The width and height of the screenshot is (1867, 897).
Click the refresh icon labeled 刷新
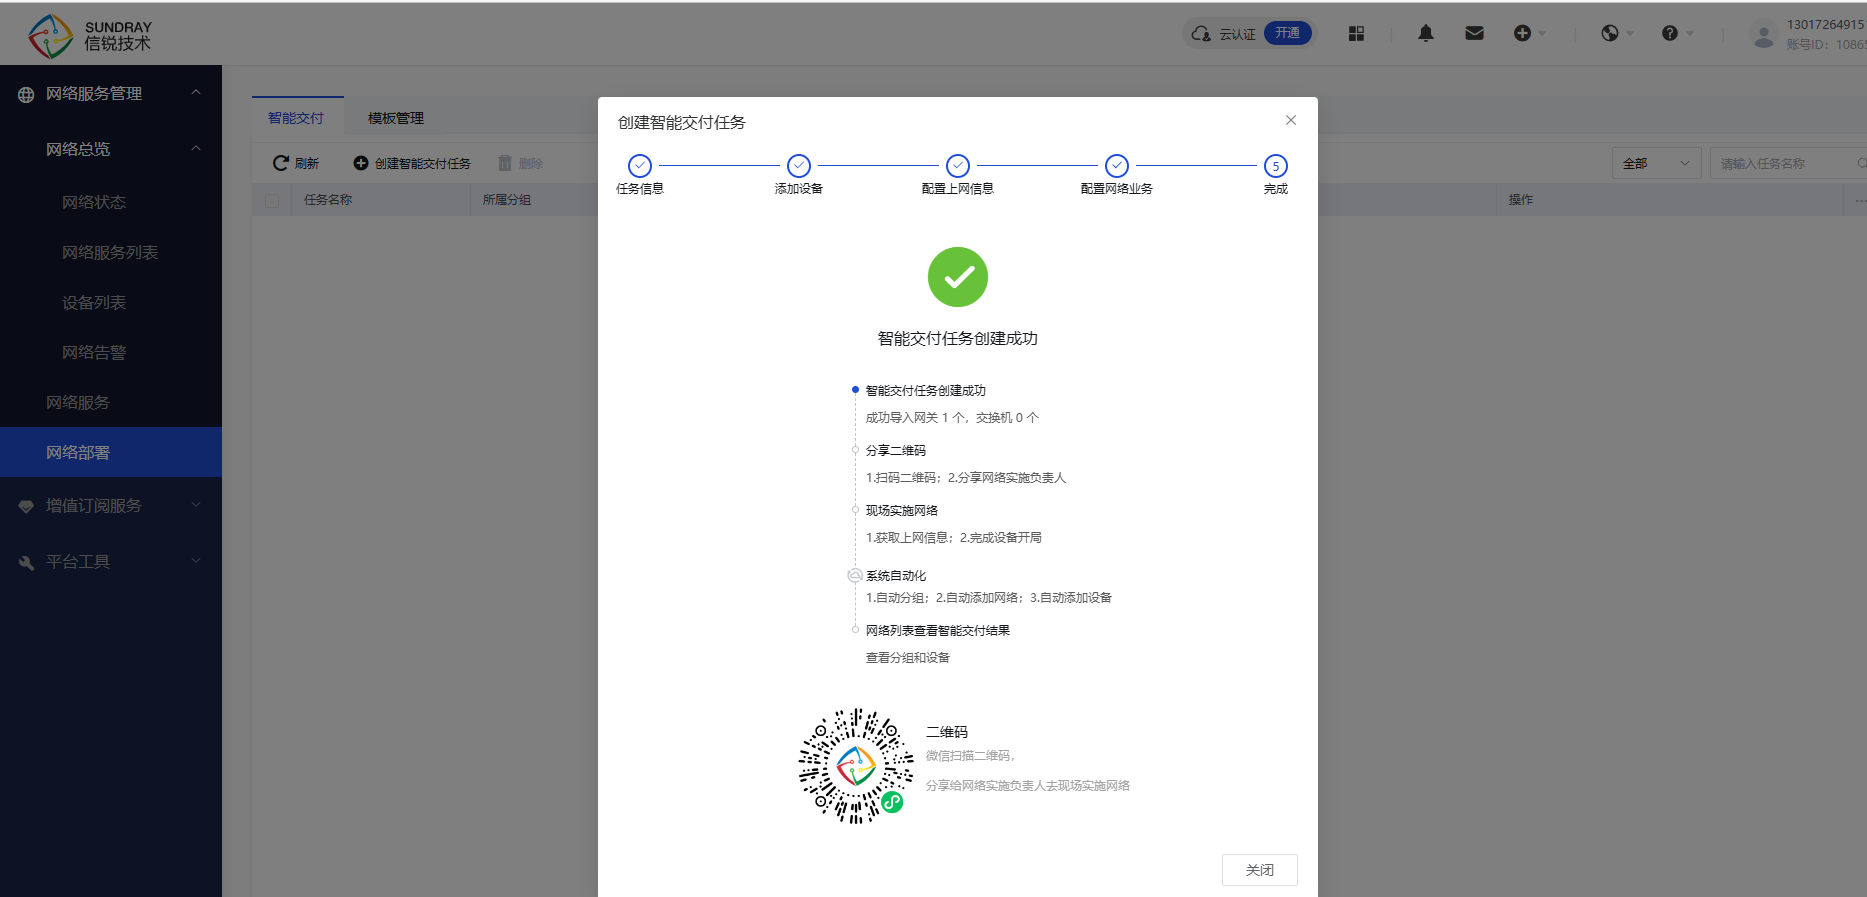coord(296,163)
